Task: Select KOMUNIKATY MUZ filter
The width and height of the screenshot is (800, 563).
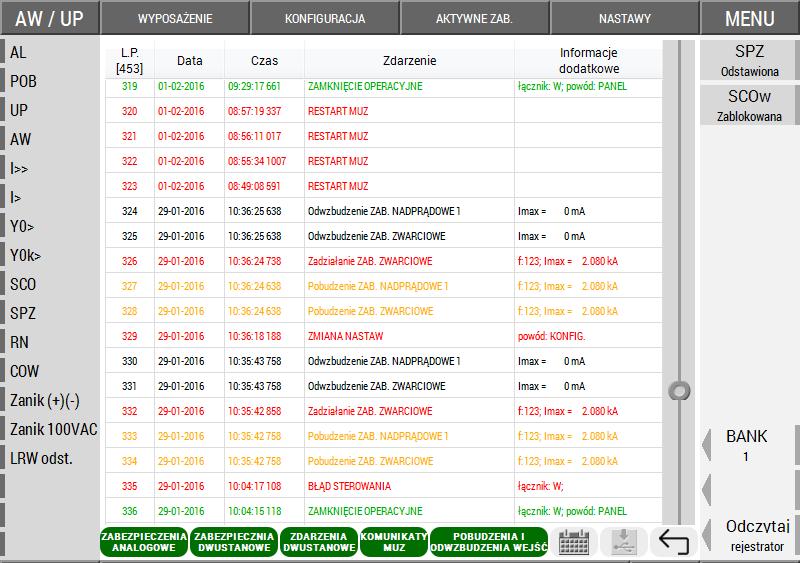Action: click(394, 542)
